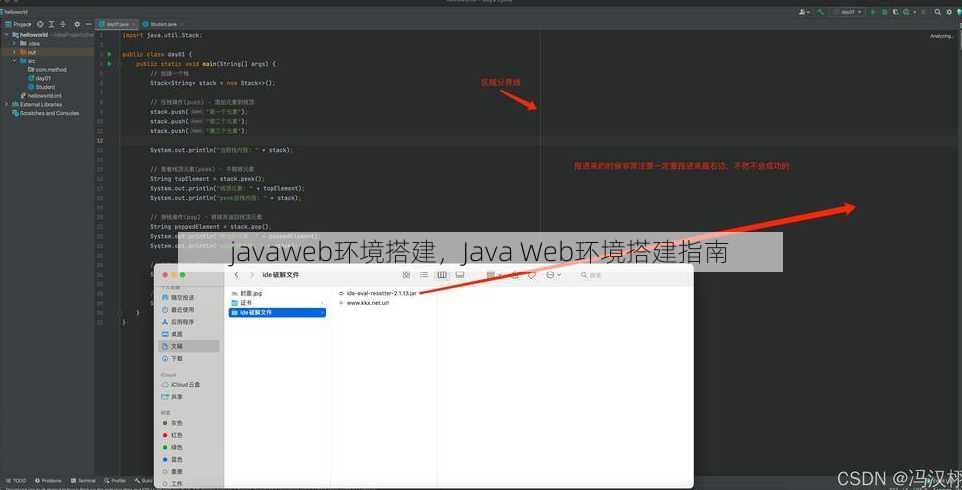Viewport: 962px width, 490px height.
Task: Select the 红色 red tag in Finder sidebar
Action: [x=189, y=435]
